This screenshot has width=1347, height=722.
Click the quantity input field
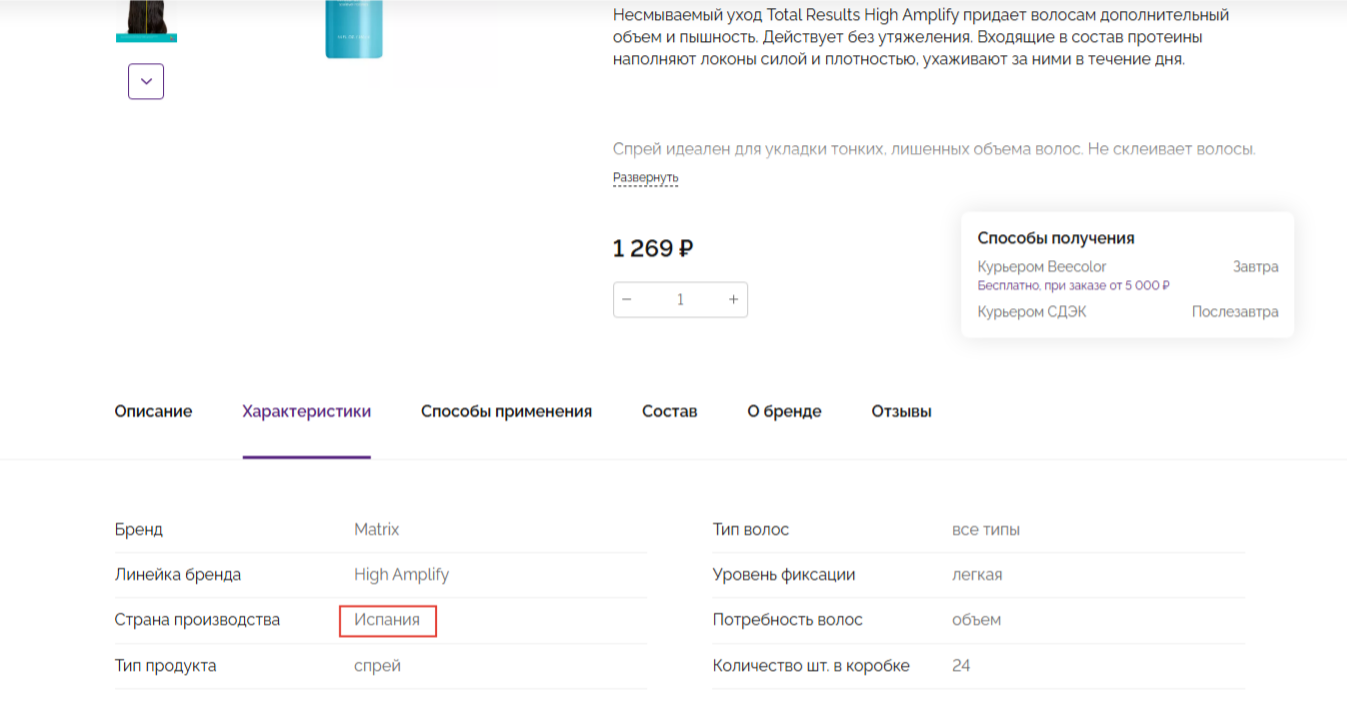(x=680, y=300)
